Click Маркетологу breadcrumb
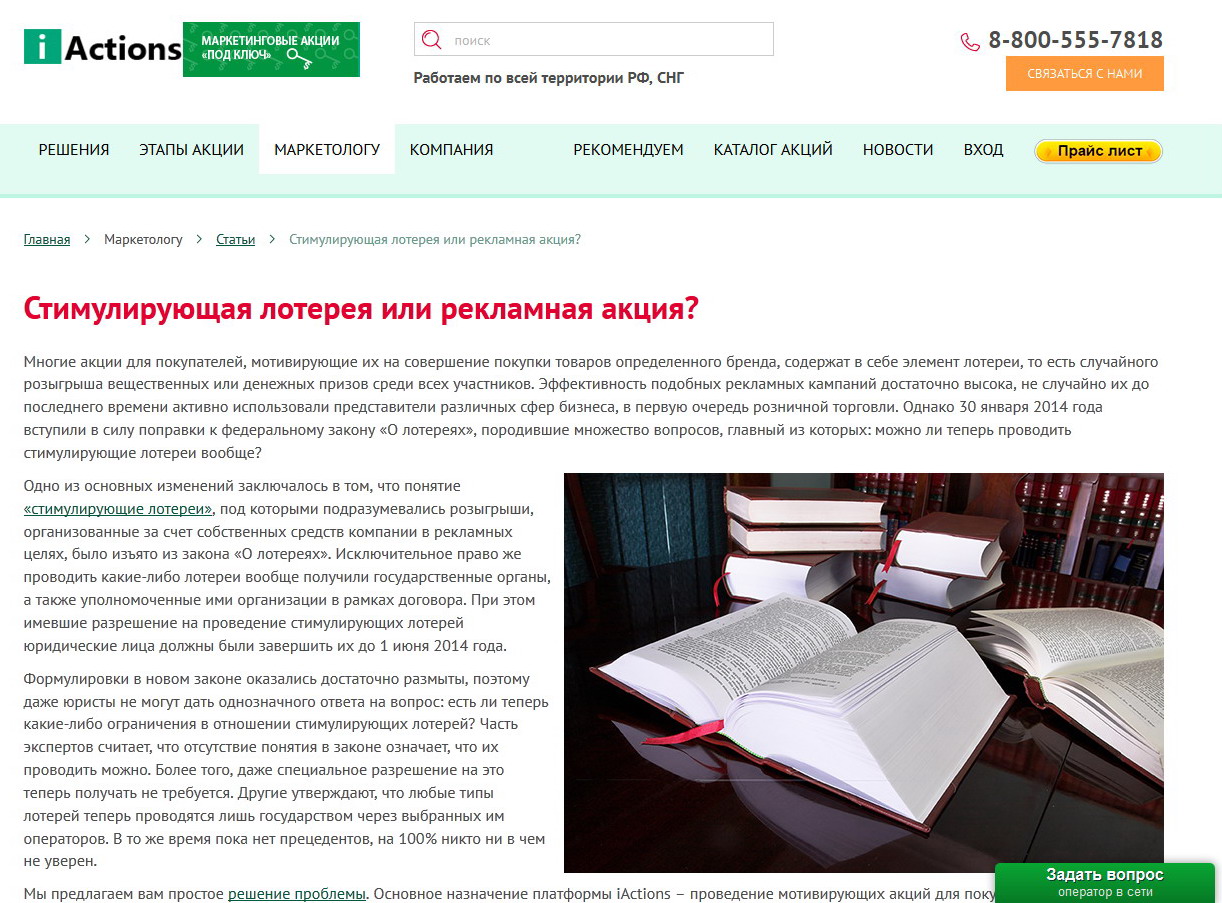The width and height of the screenshot is (1222, 903). pos(143,240)
